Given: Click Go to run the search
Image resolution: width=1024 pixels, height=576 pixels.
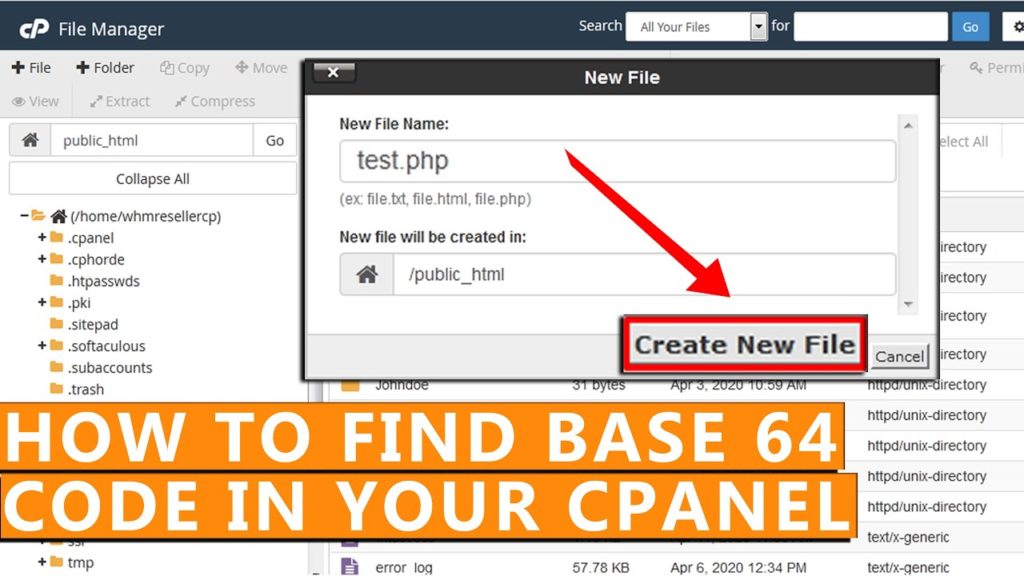Looking at the screenshot, I should (x=970, y=26).
